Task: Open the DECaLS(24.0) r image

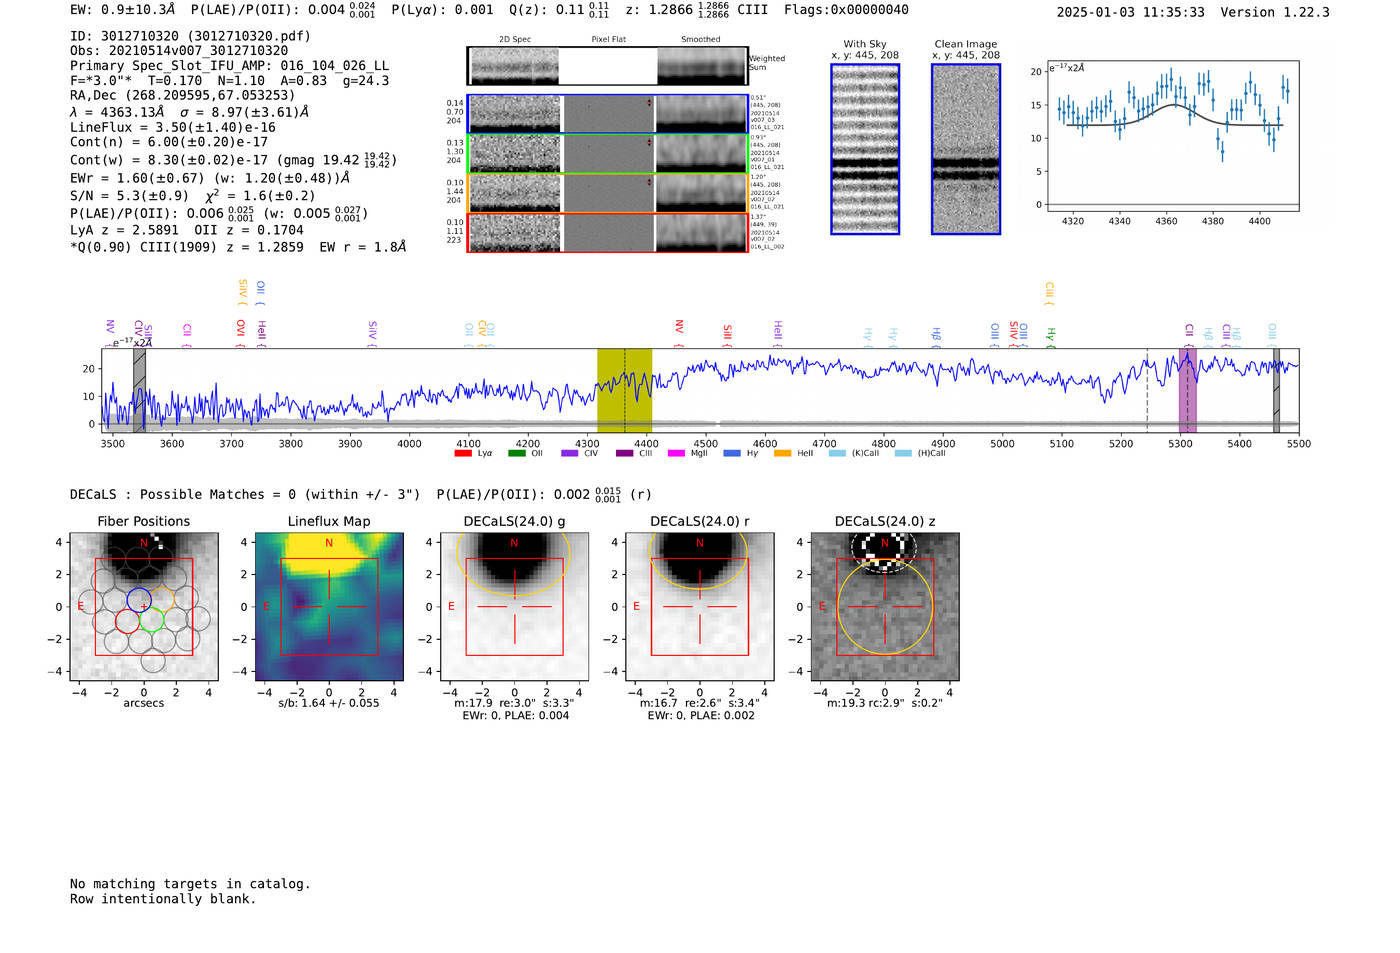Action: click(699, 607)
